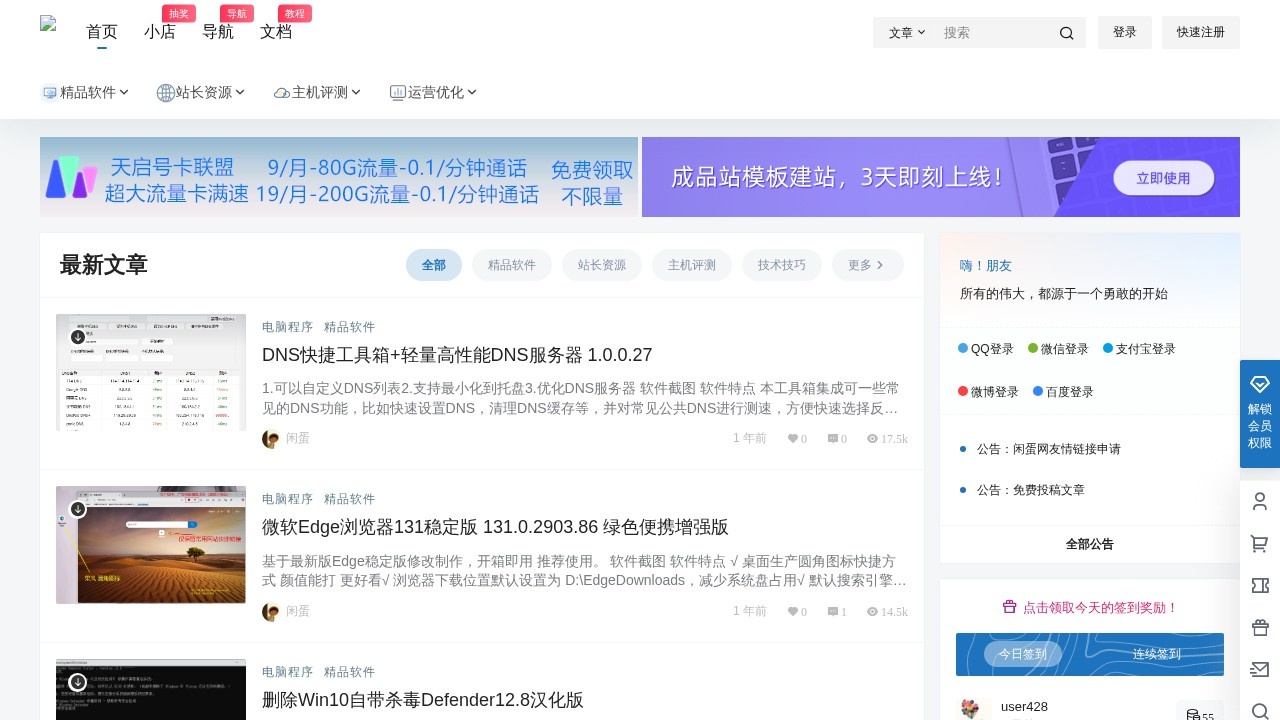This screenshot has width=1280, height=720.
Task: Open 全部公告 link
Action: point(1090,544)
